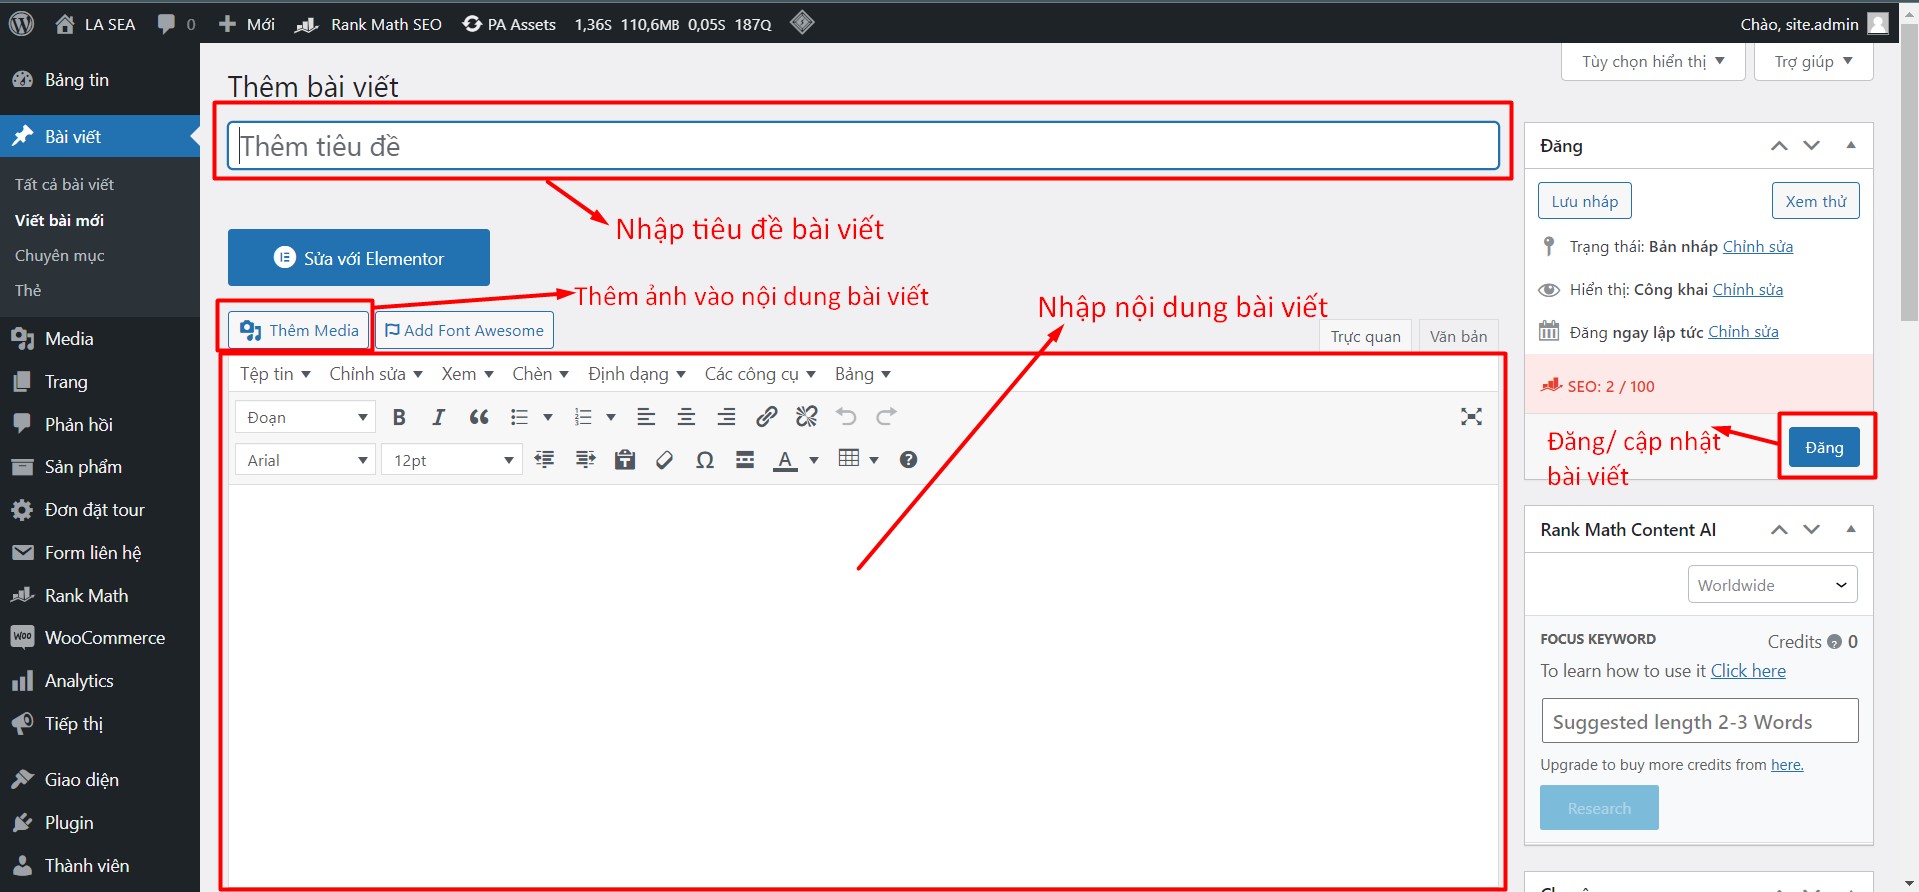The height and width of the screenshot is (892, 1919).
Task: Open the editor help question mark
Action: 908,460
